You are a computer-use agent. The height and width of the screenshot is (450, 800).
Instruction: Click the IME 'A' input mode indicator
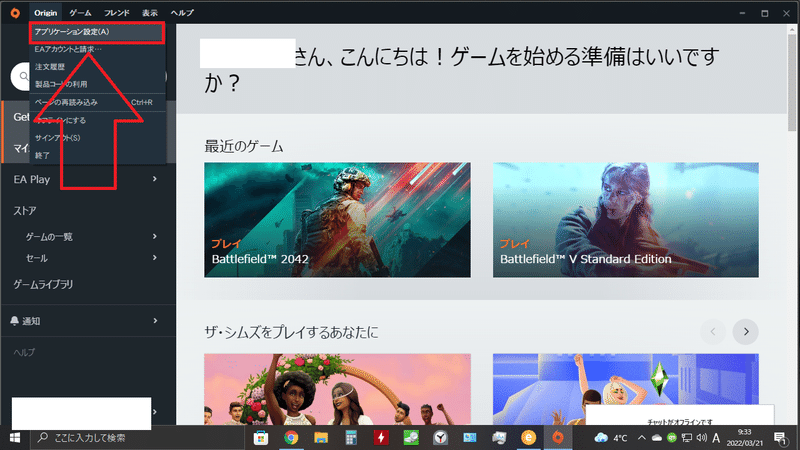click(x=716, y=438)
